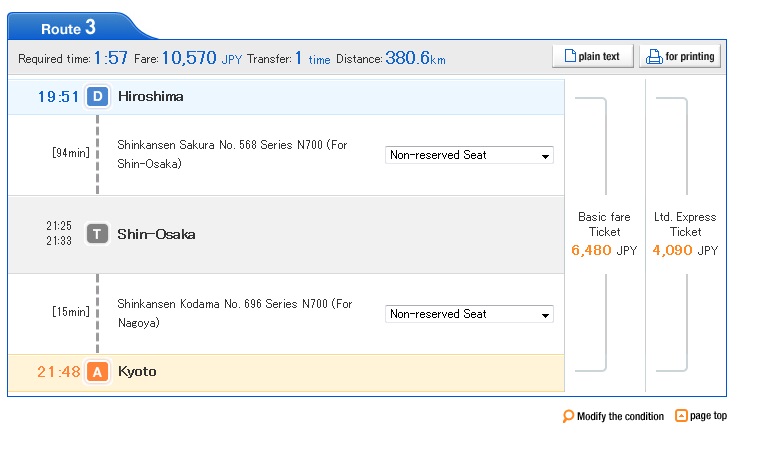
Task: Click the 19:51 departure time
Action: tap(58, 97)
